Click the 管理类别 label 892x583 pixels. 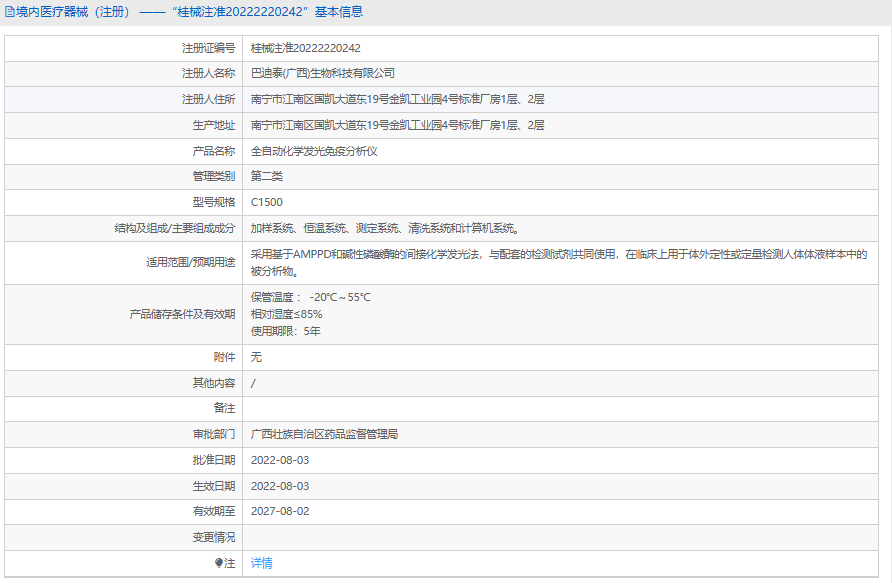tap(214, 176)
